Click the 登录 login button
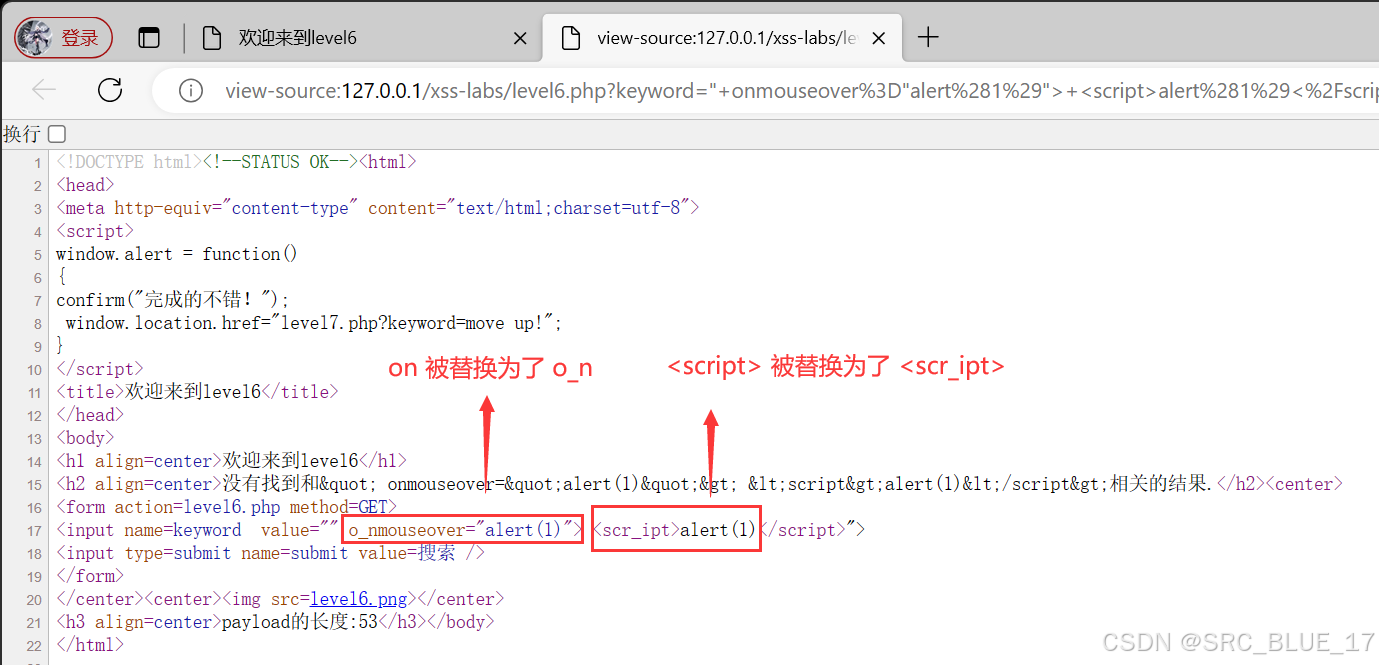Viewport: 1379px width, 665px height. [x=63, y=37]
